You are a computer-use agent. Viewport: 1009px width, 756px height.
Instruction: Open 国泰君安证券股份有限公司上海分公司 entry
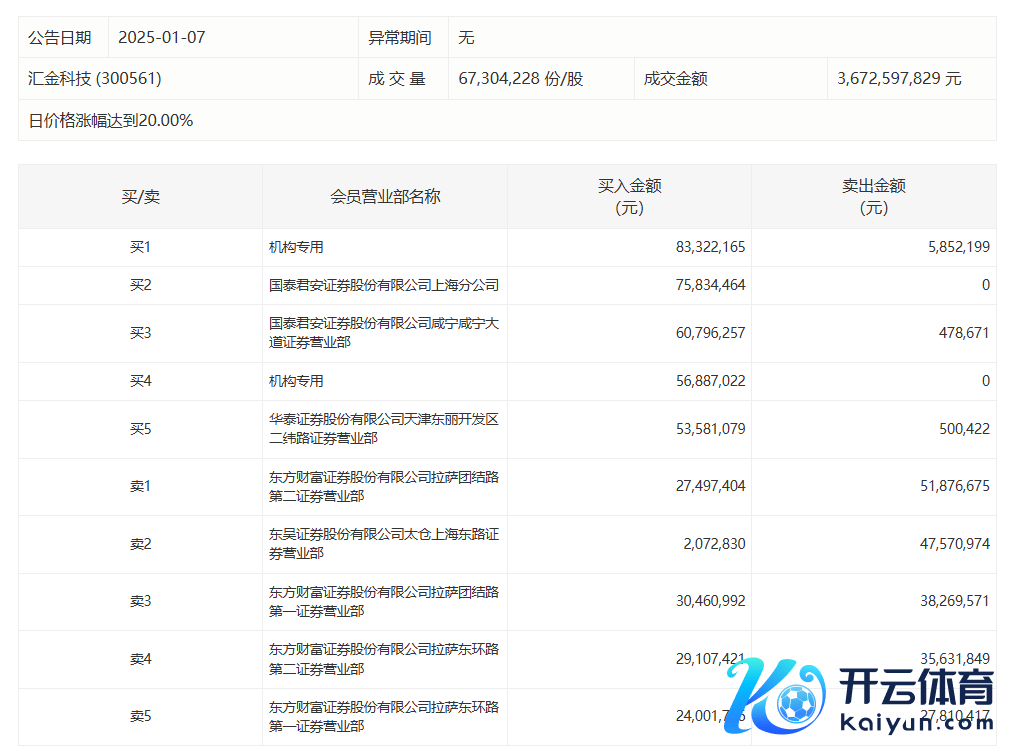coord(384,285)
